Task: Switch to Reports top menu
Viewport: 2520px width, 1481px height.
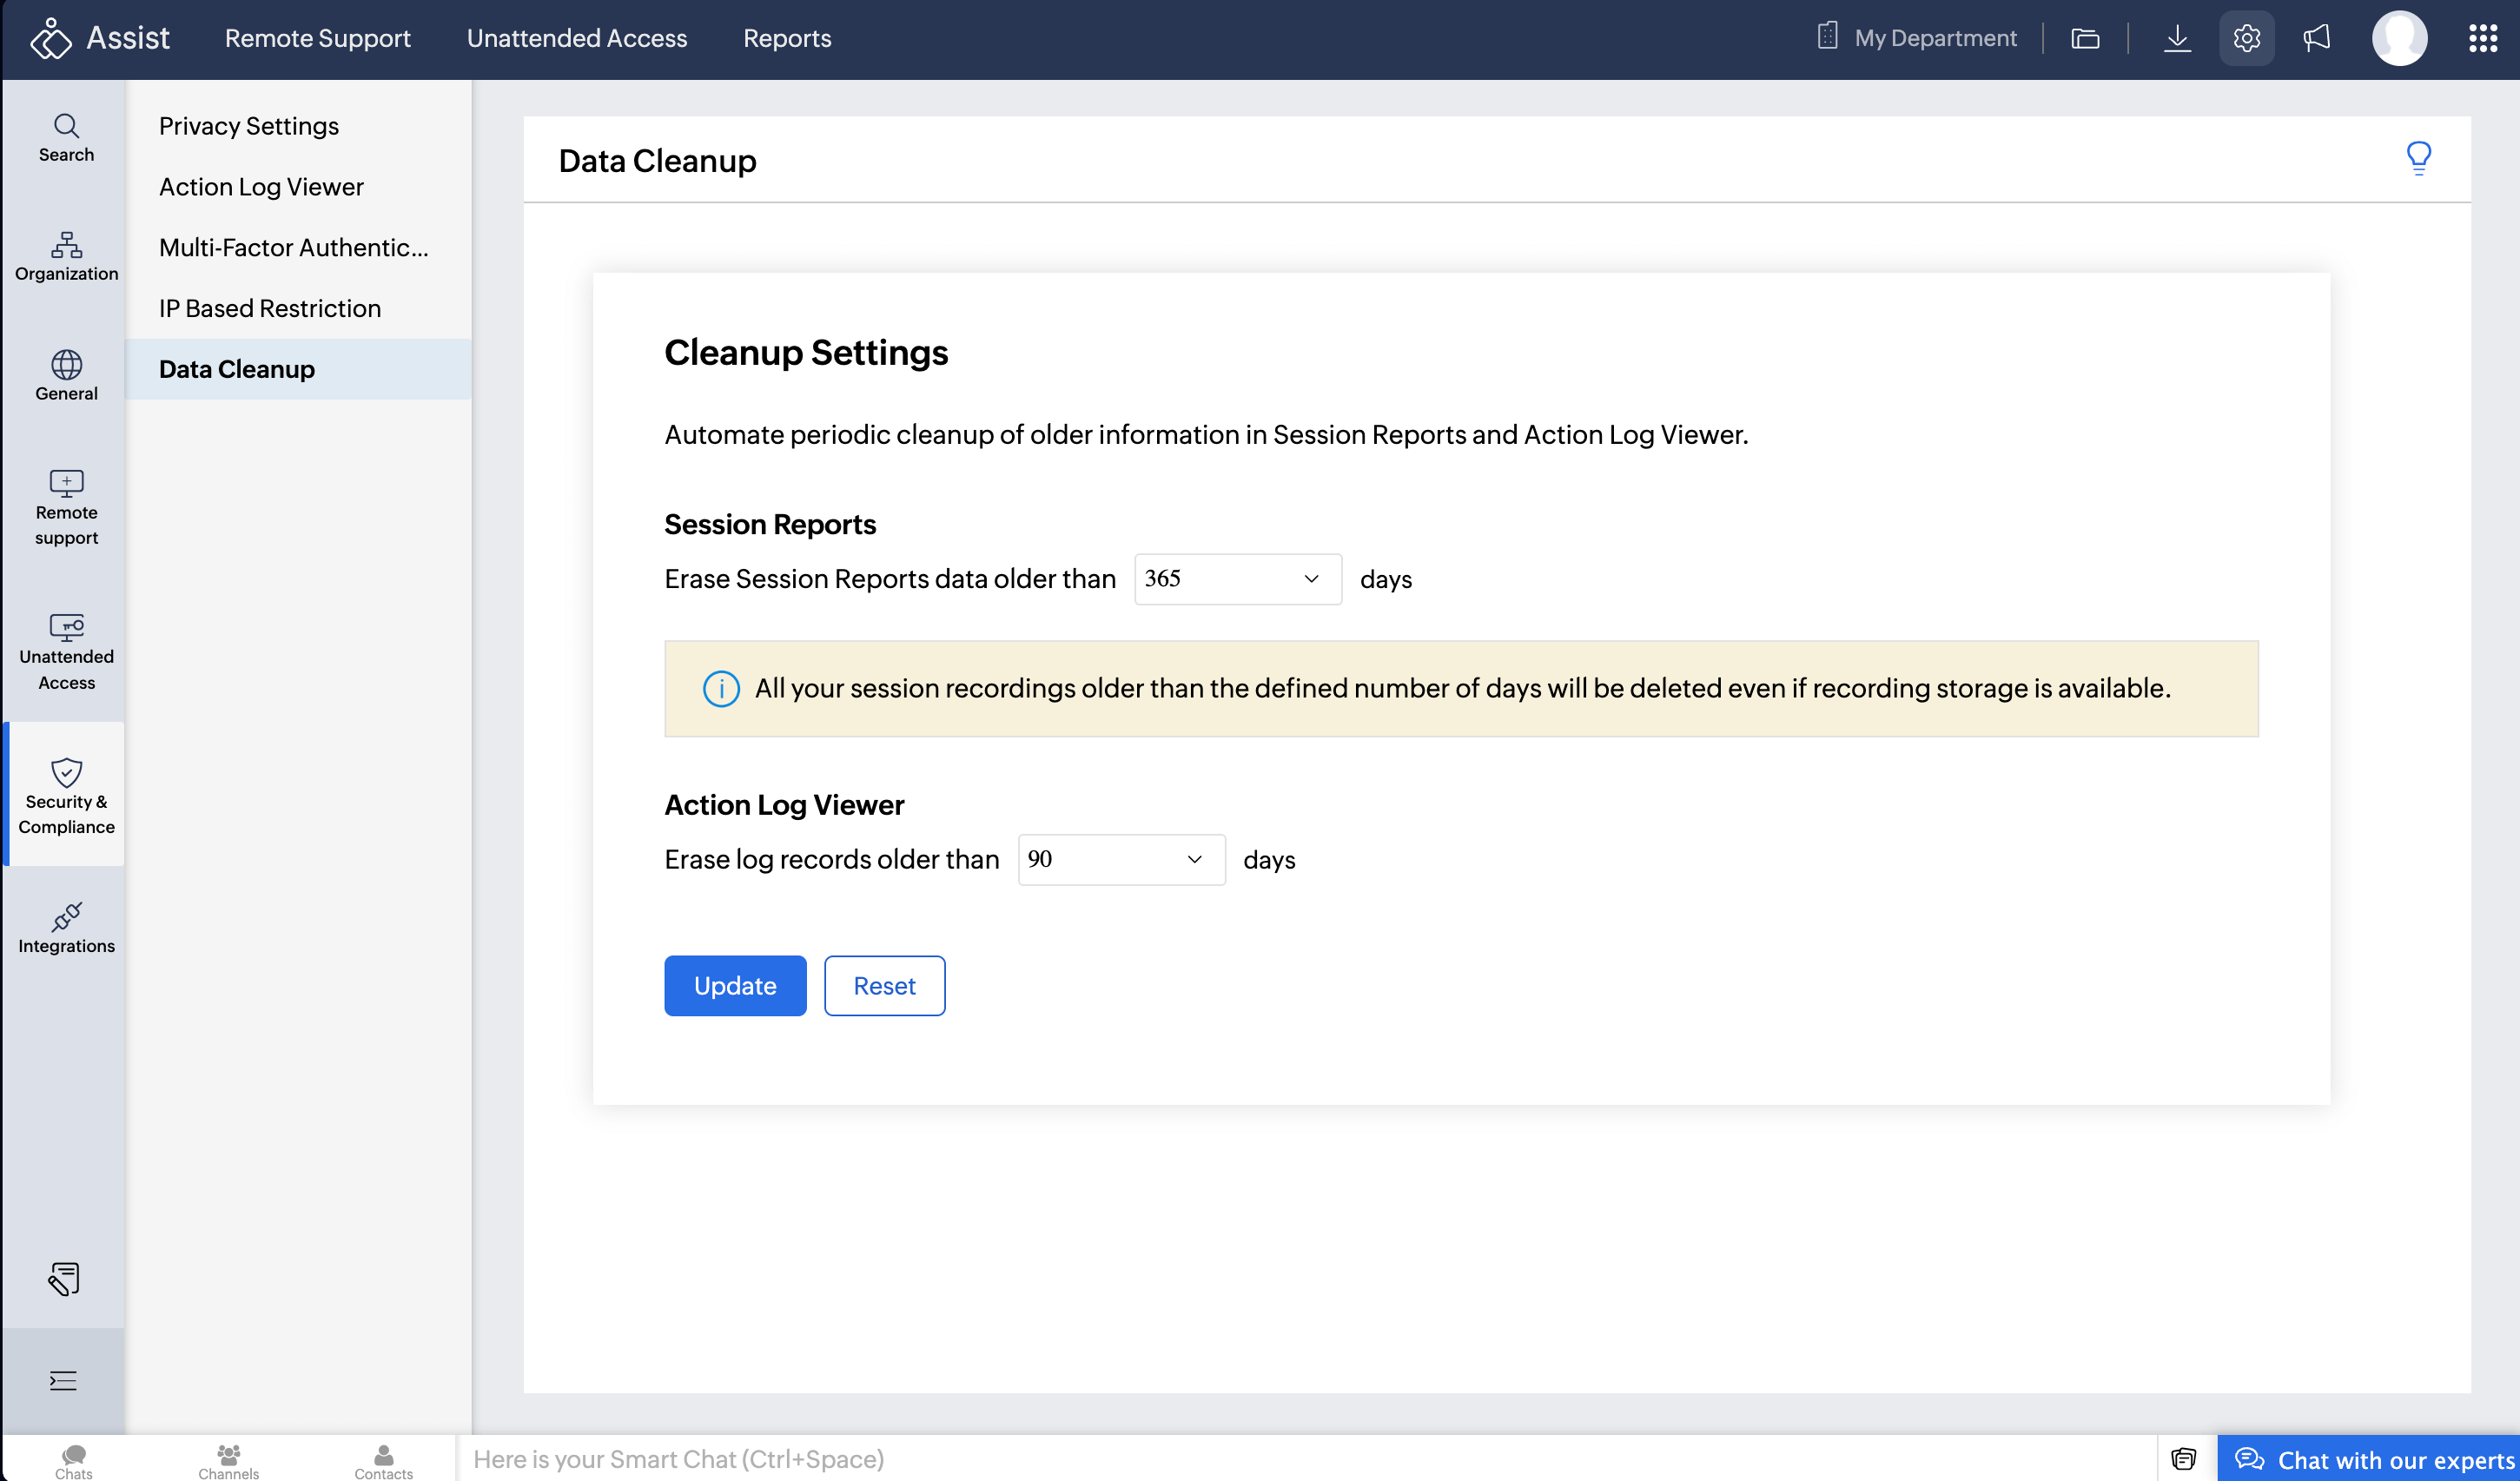Action: [786, 38]
